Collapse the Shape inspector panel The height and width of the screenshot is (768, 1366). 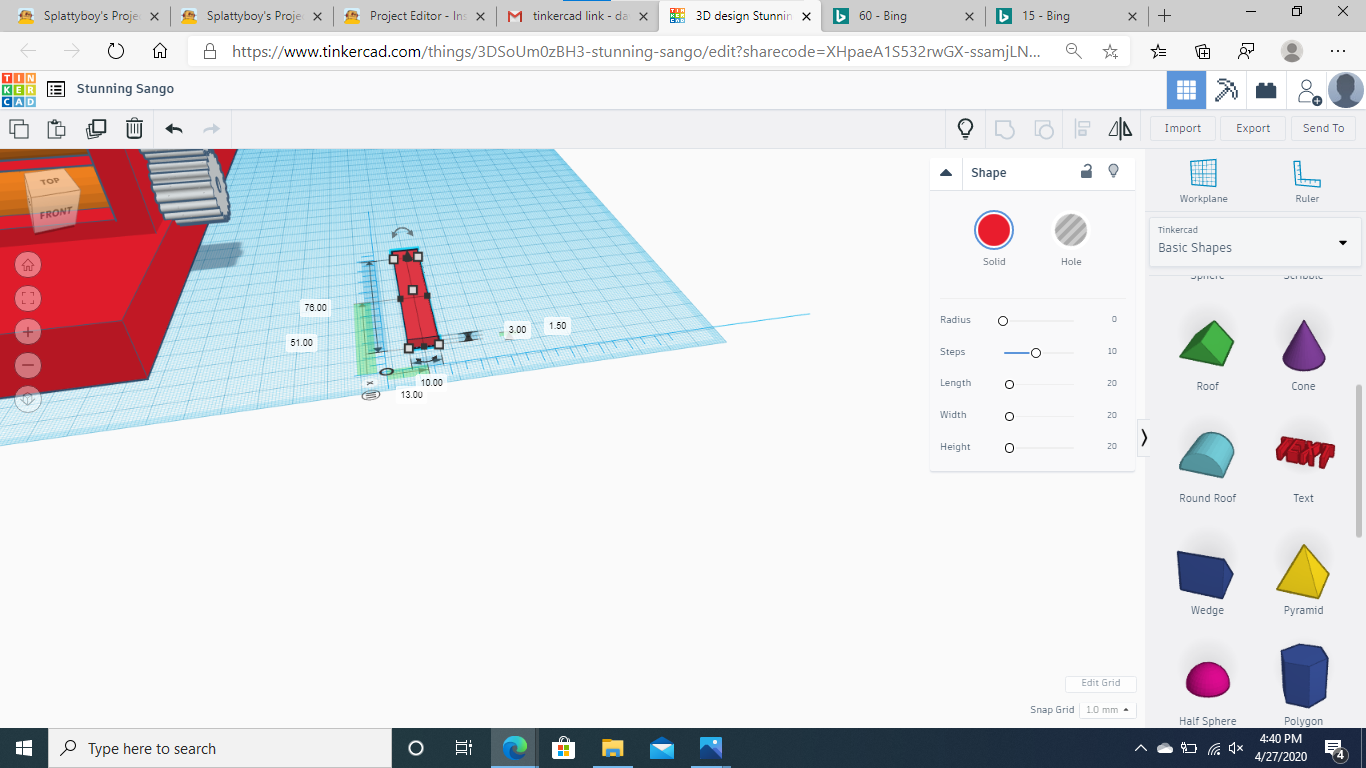946,173
